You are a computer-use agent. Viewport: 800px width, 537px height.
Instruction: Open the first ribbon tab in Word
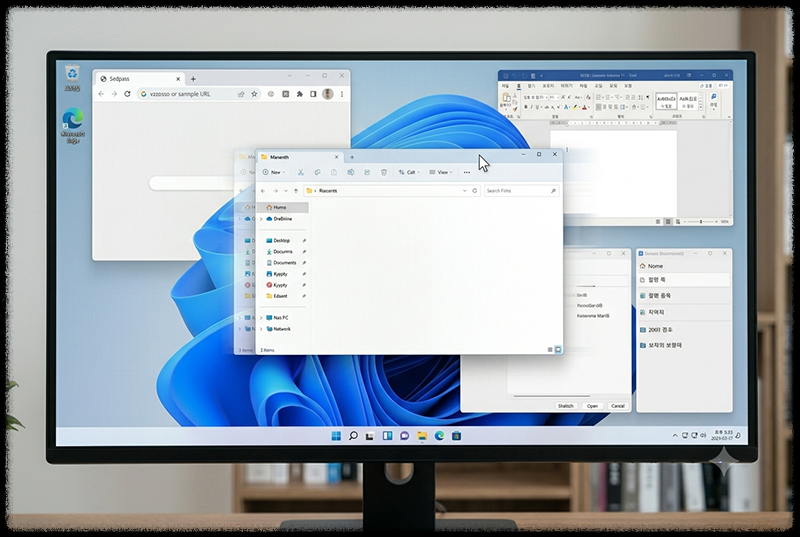click(505, 86)
